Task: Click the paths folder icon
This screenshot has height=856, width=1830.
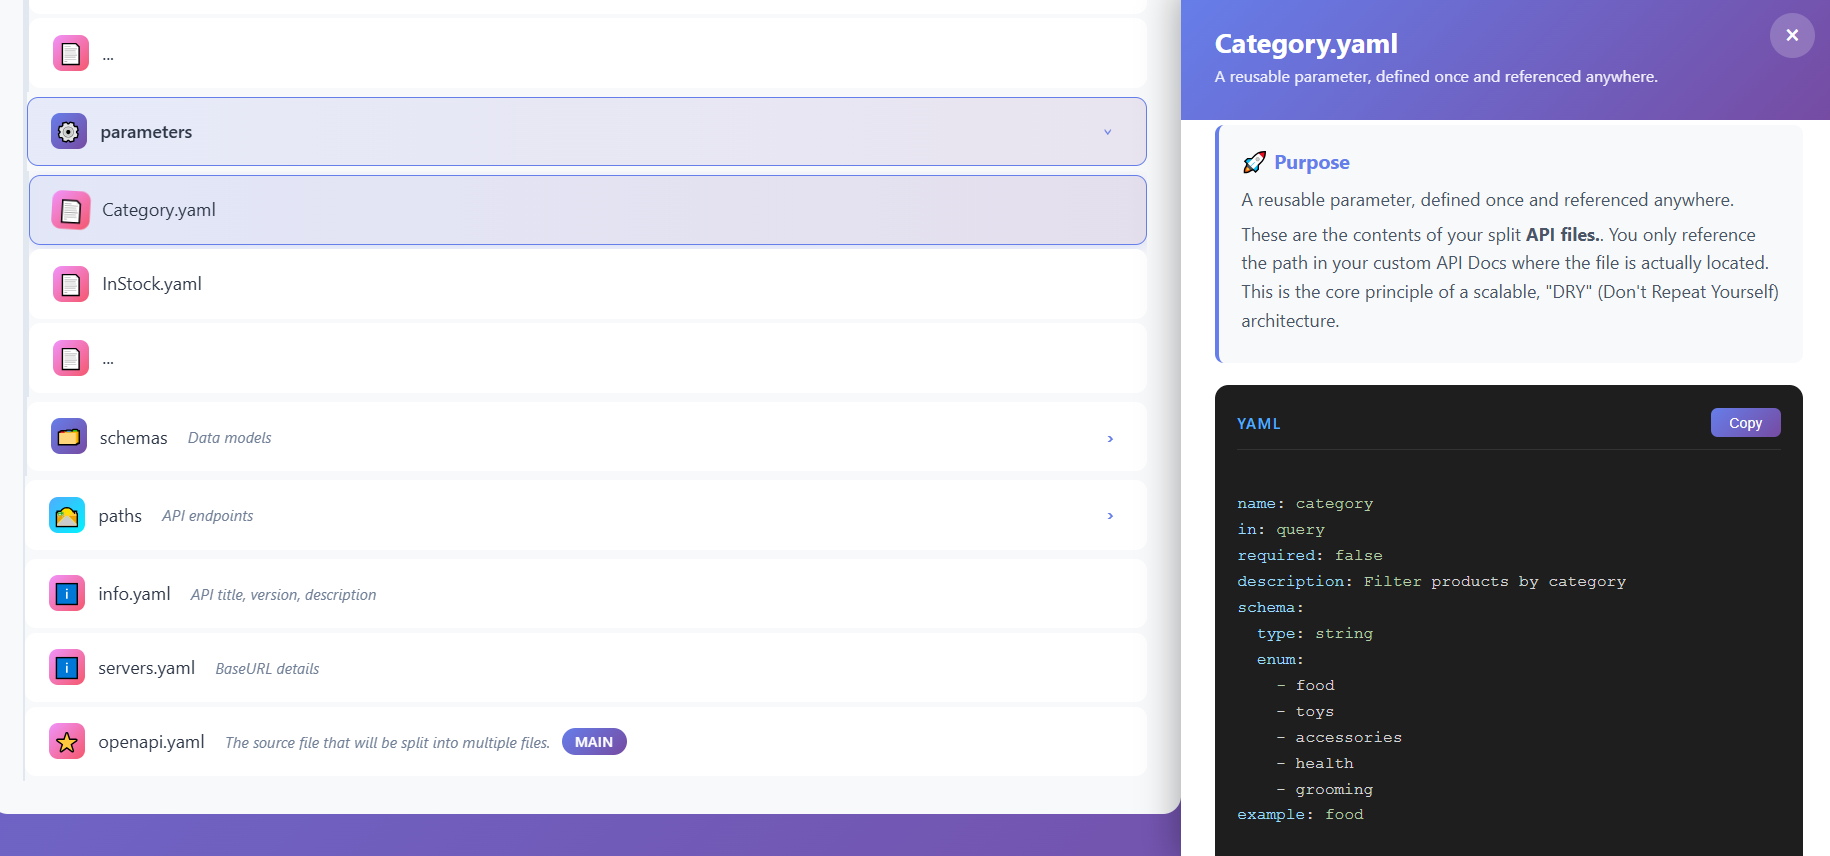Action: [67, 516]
